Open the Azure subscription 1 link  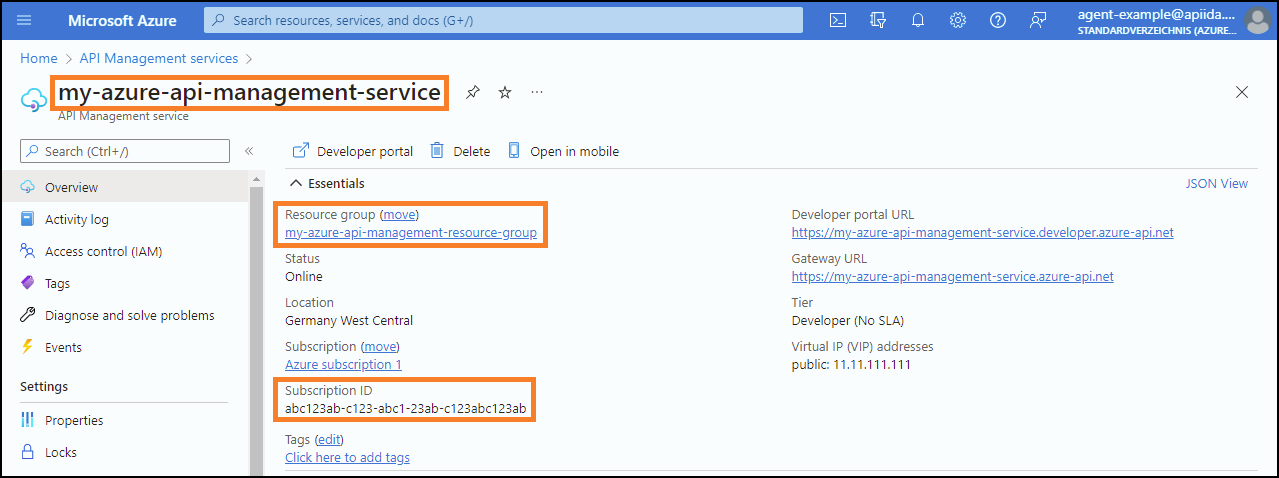343,365
